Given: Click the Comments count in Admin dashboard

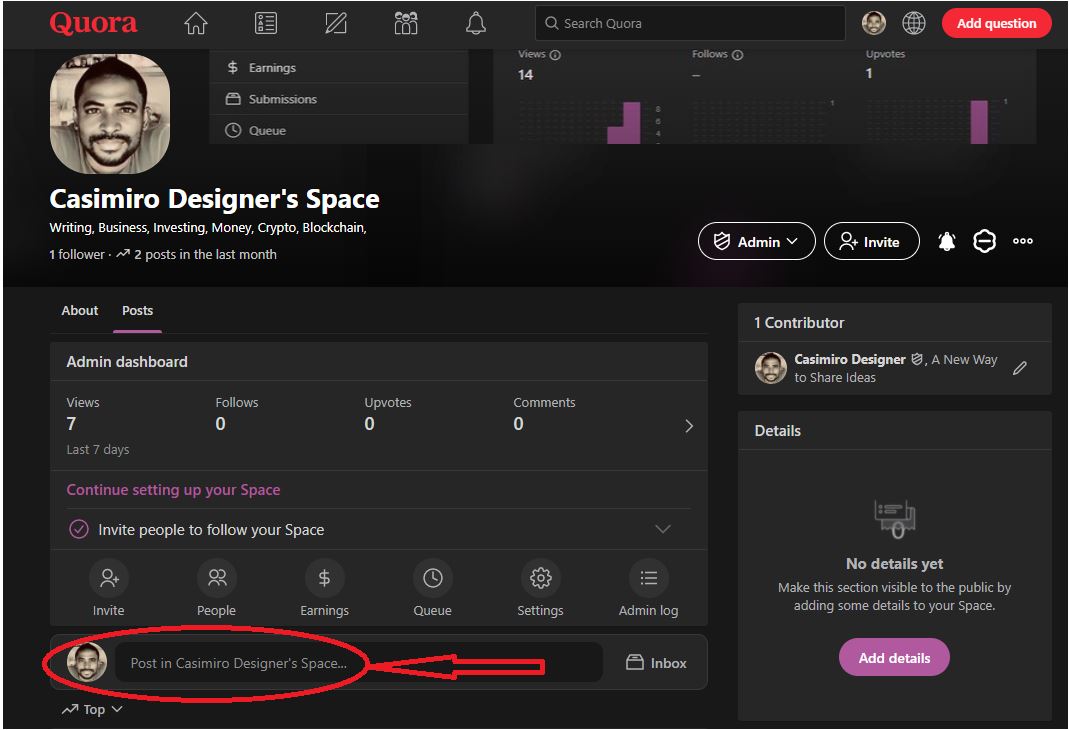Looking at the screenshot, I should (518, 424).
